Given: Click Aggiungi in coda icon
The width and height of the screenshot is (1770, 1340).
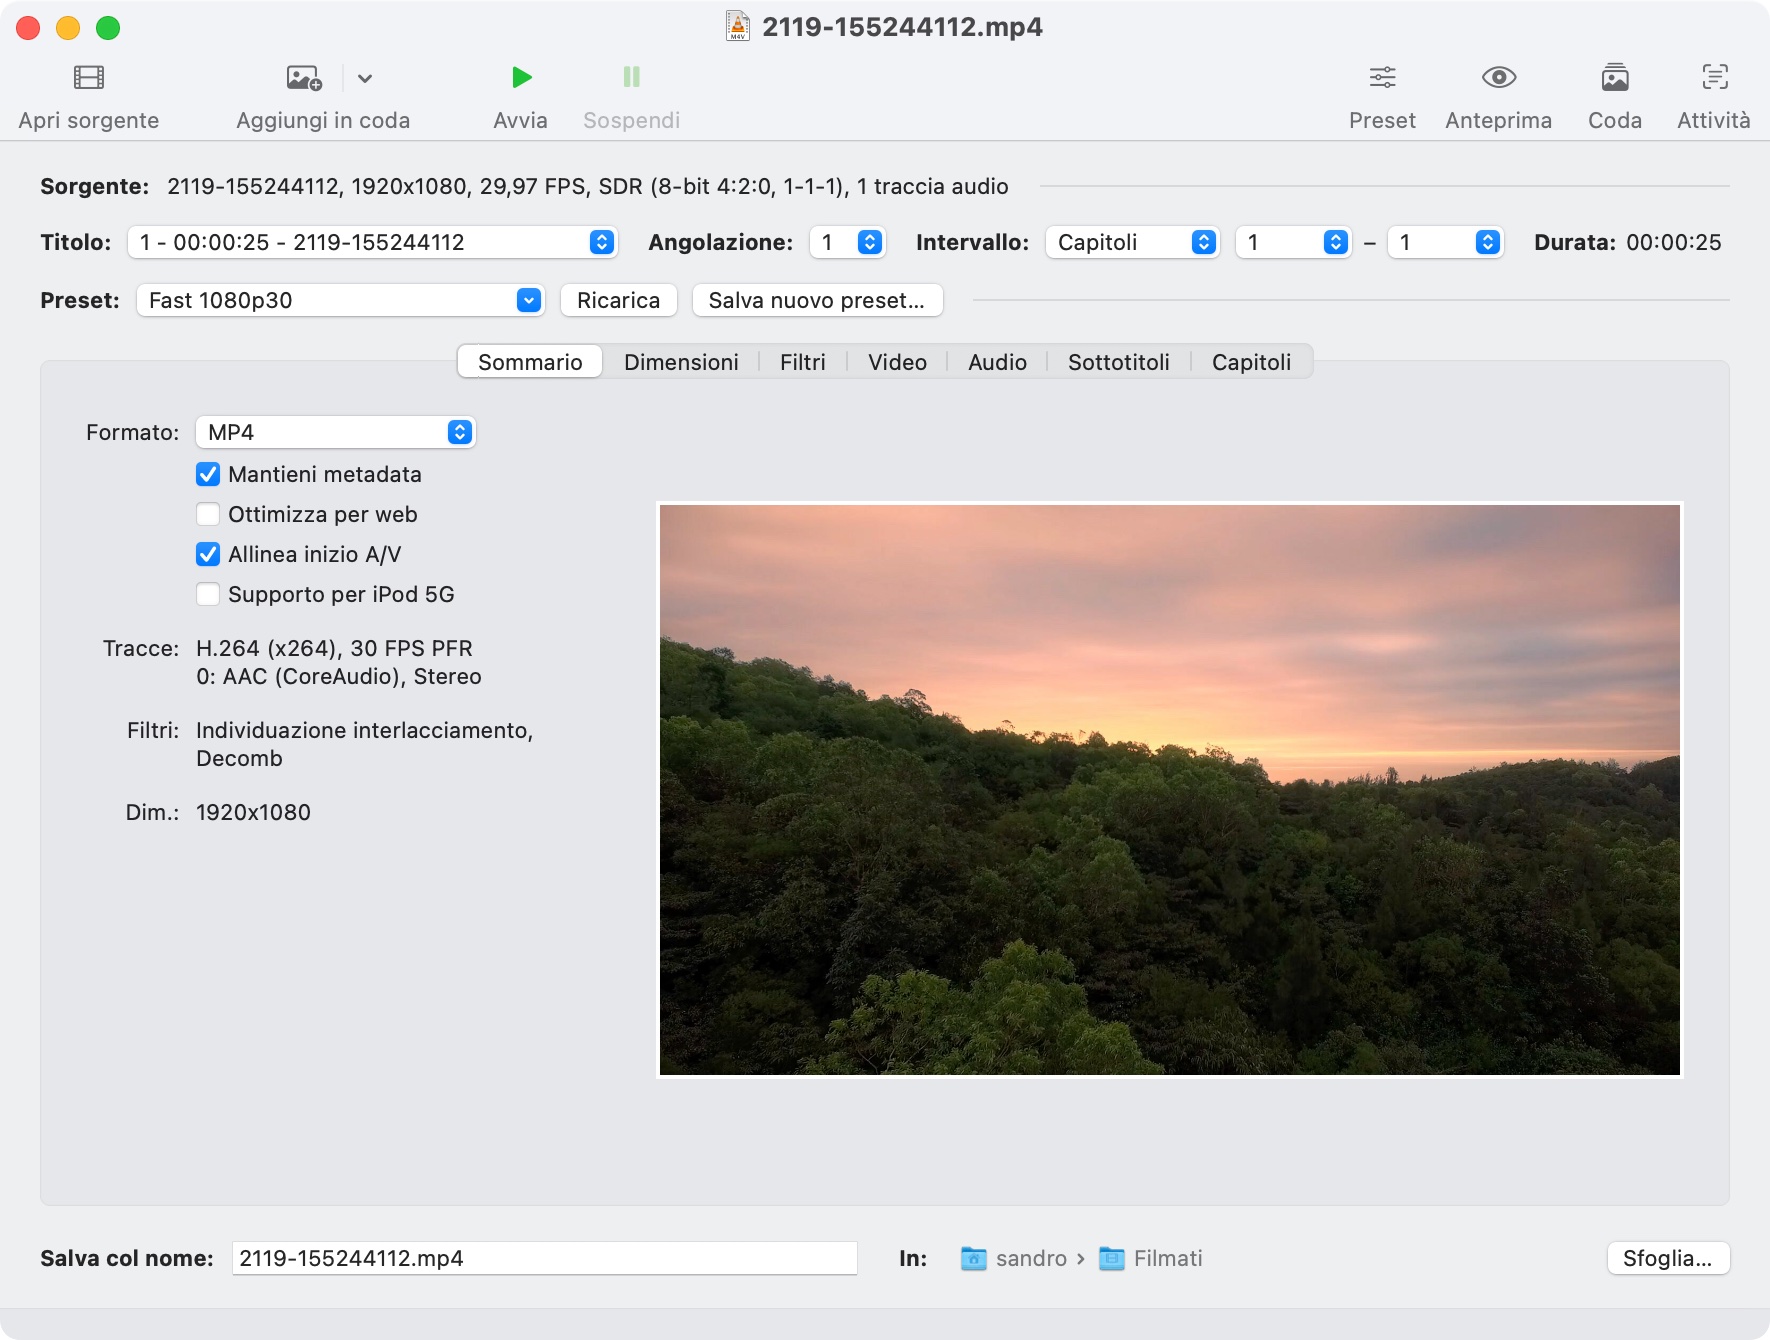Looking at the screenshot, I should (304, 78).
